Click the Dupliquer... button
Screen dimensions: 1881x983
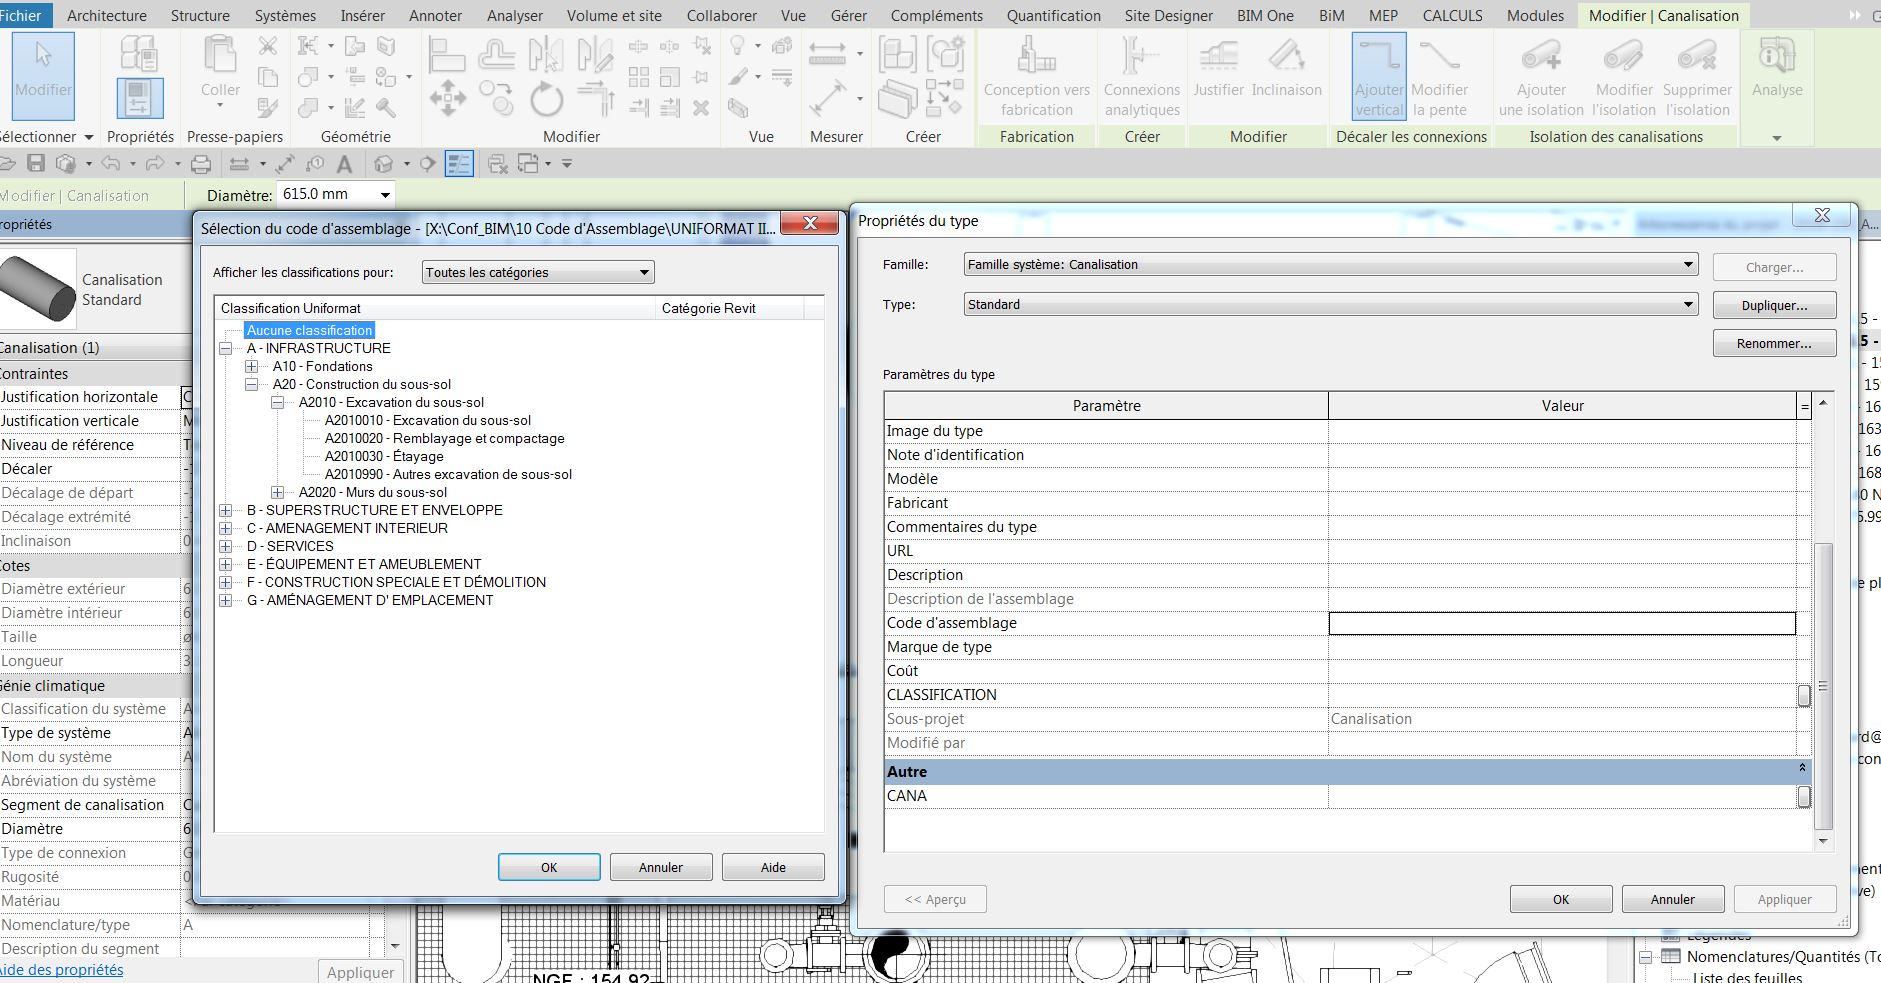point(1774,305)
